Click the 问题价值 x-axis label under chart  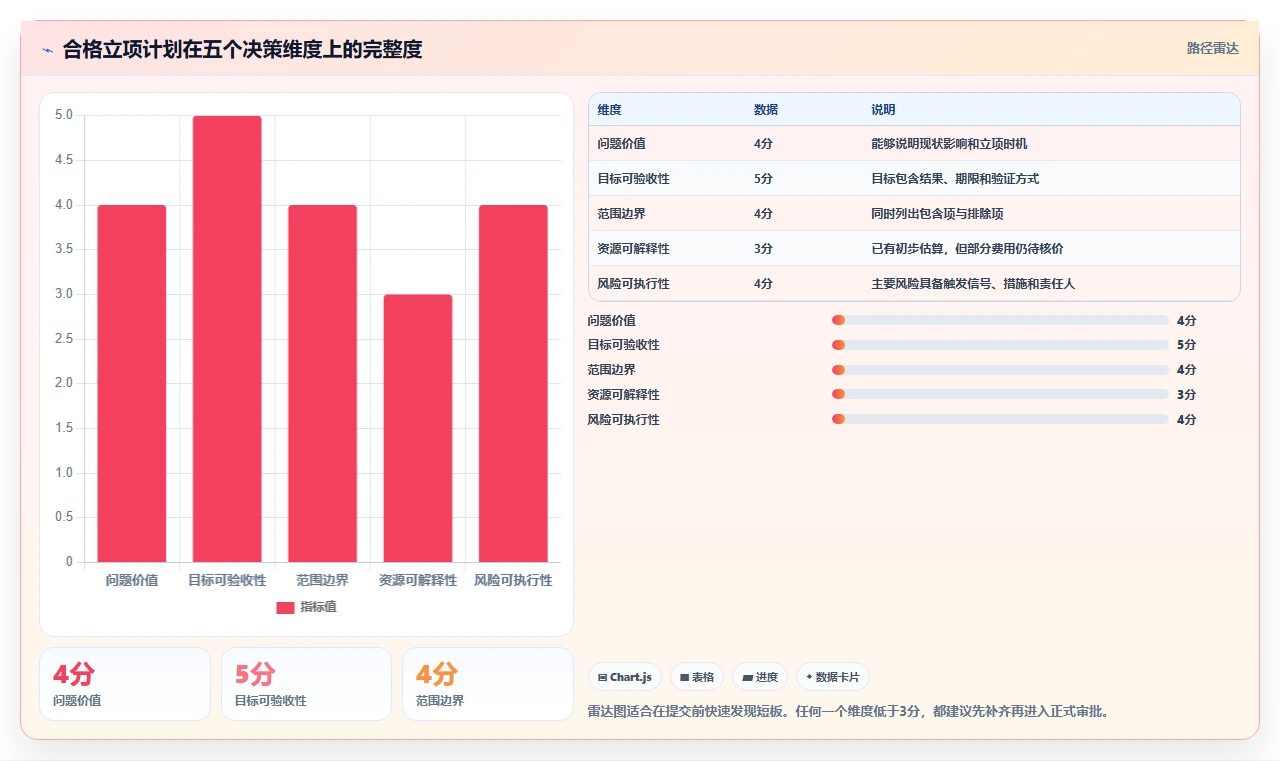click(132, 580)
